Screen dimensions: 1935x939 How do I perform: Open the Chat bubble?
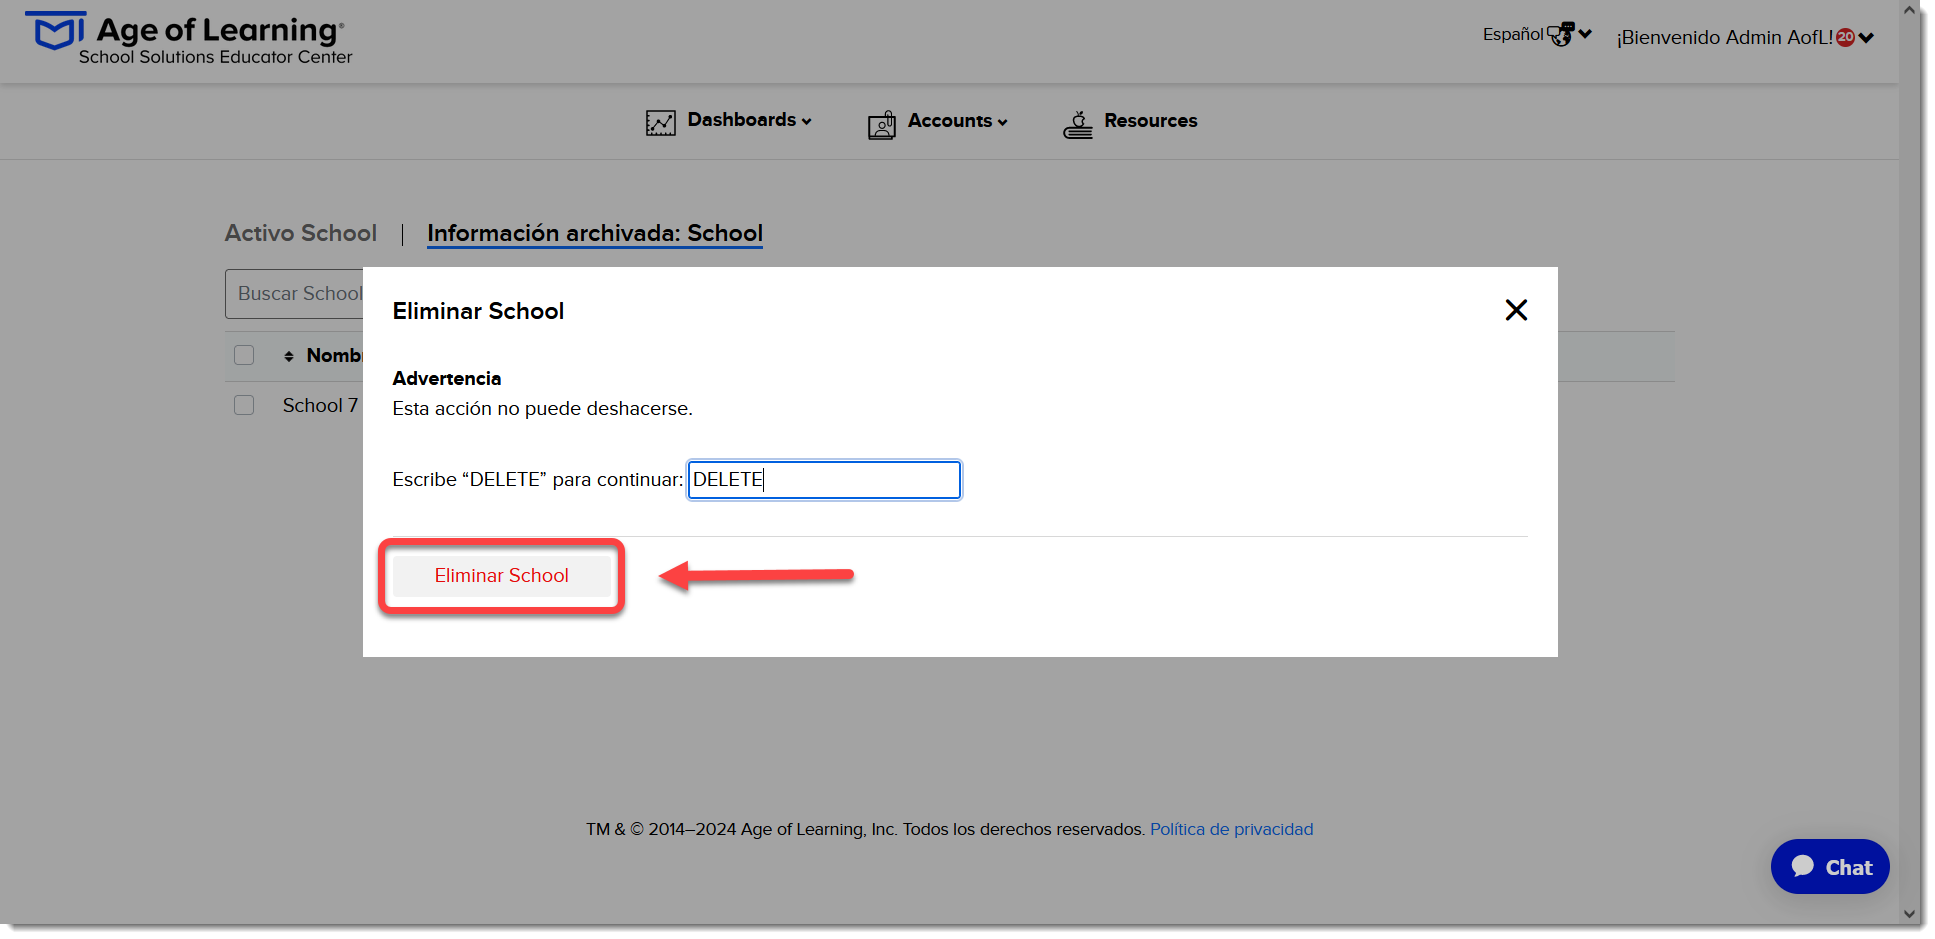tap(1829, 866)
